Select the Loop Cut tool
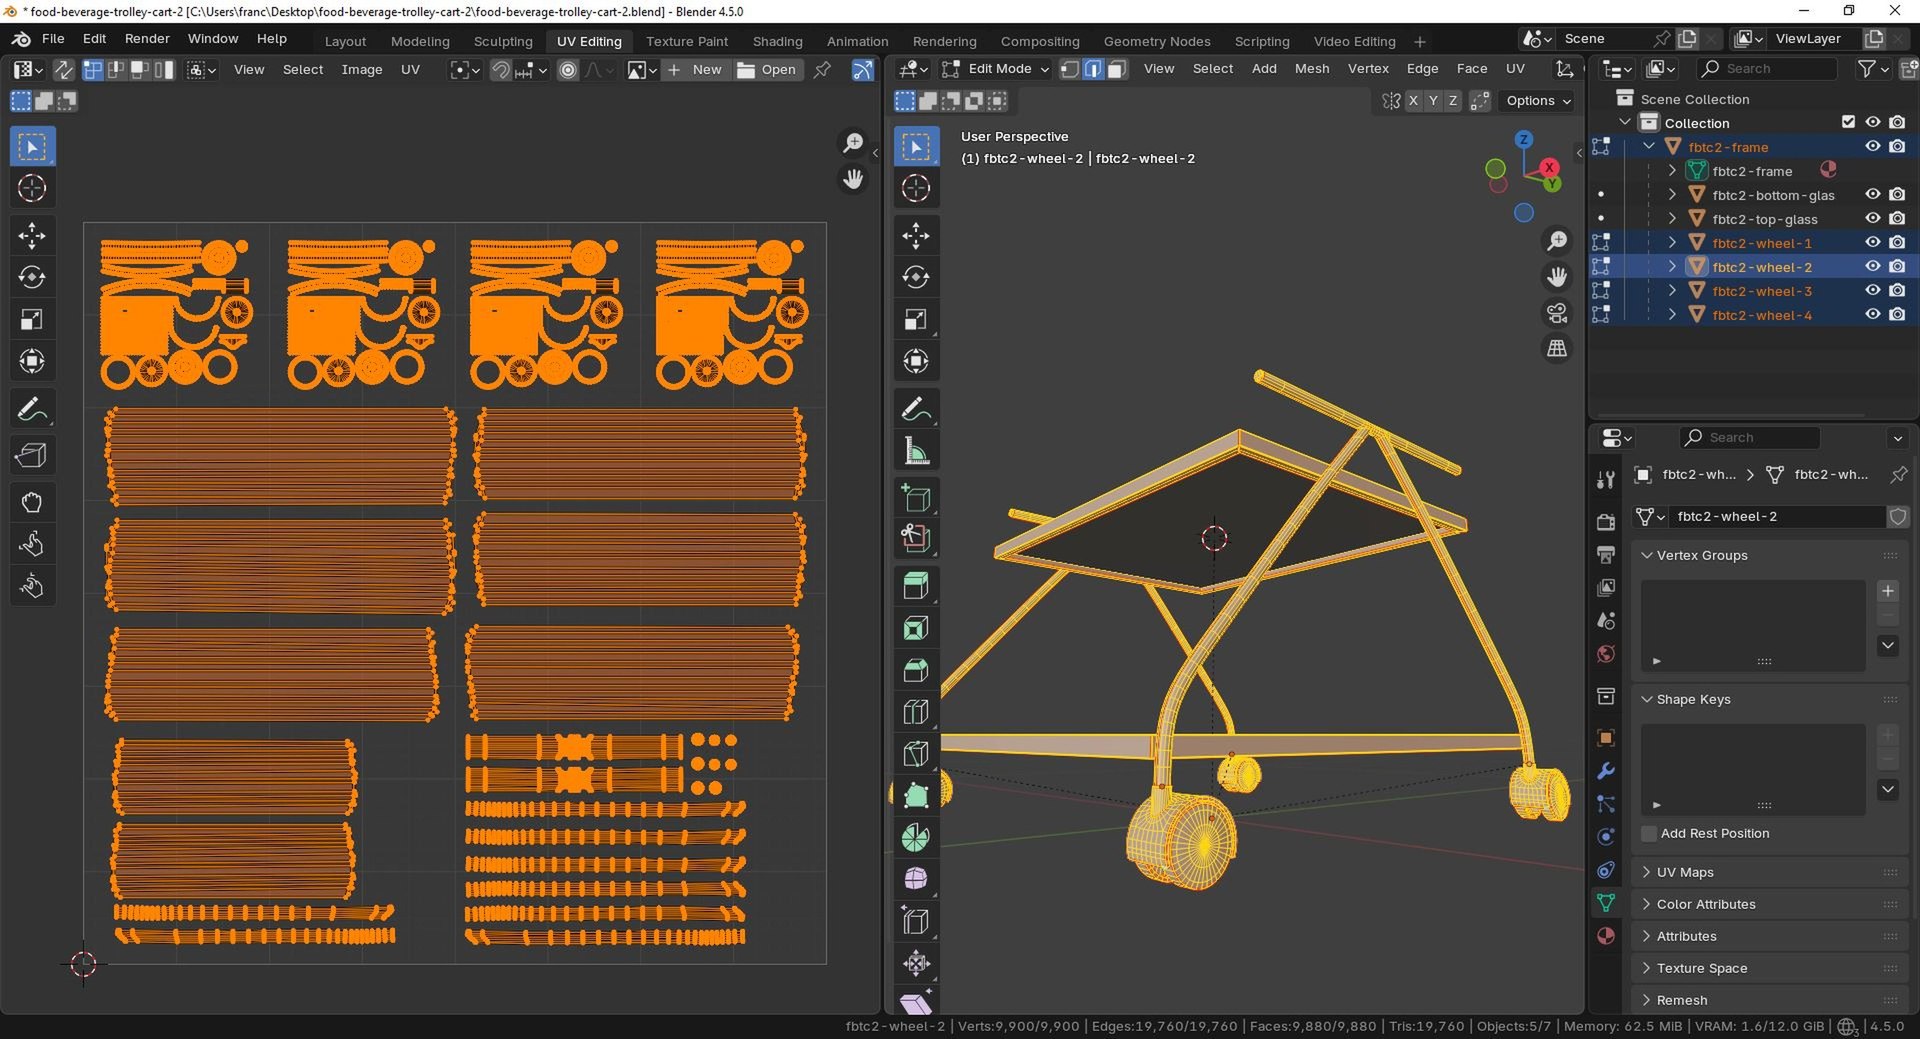Viewport: 1920px width, 1039px height. coord(916,712)
